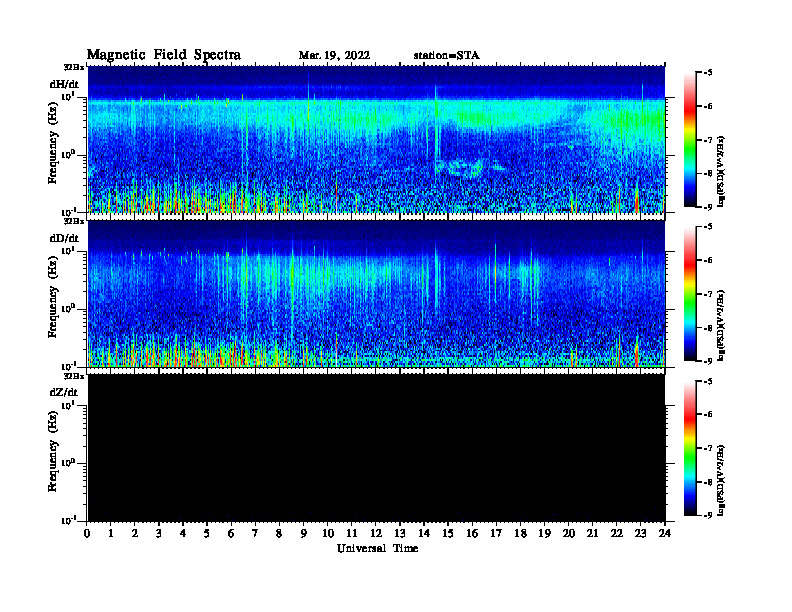Viewport: 792px width, 612px height.
Task: Click hour tick label 22 on time axis
Action: 617,534
